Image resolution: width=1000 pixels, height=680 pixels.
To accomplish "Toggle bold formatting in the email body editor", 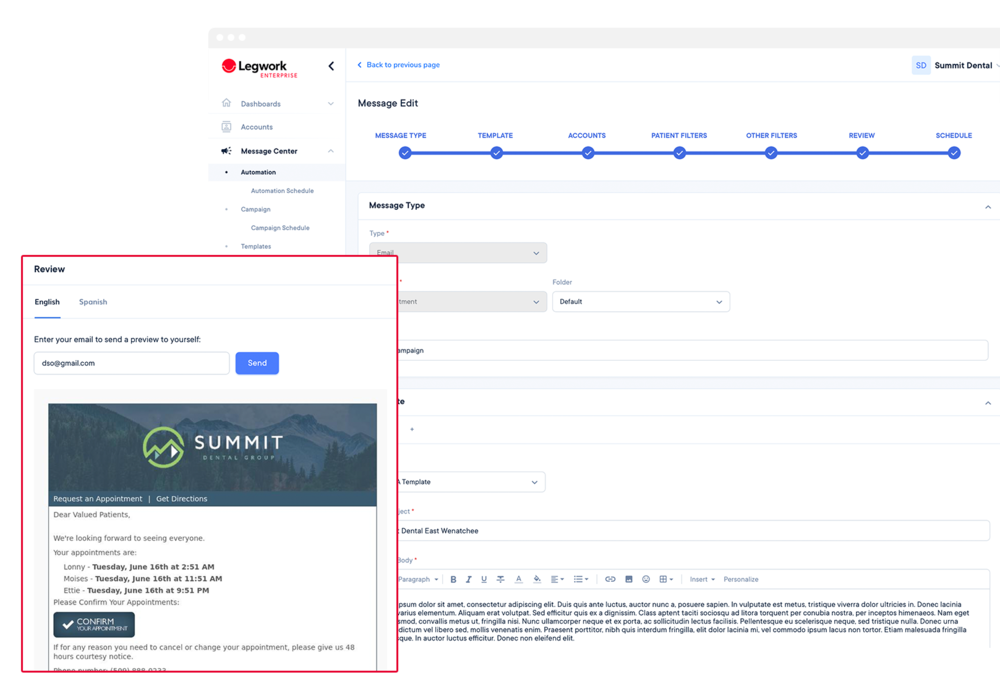I will [453, 579].
